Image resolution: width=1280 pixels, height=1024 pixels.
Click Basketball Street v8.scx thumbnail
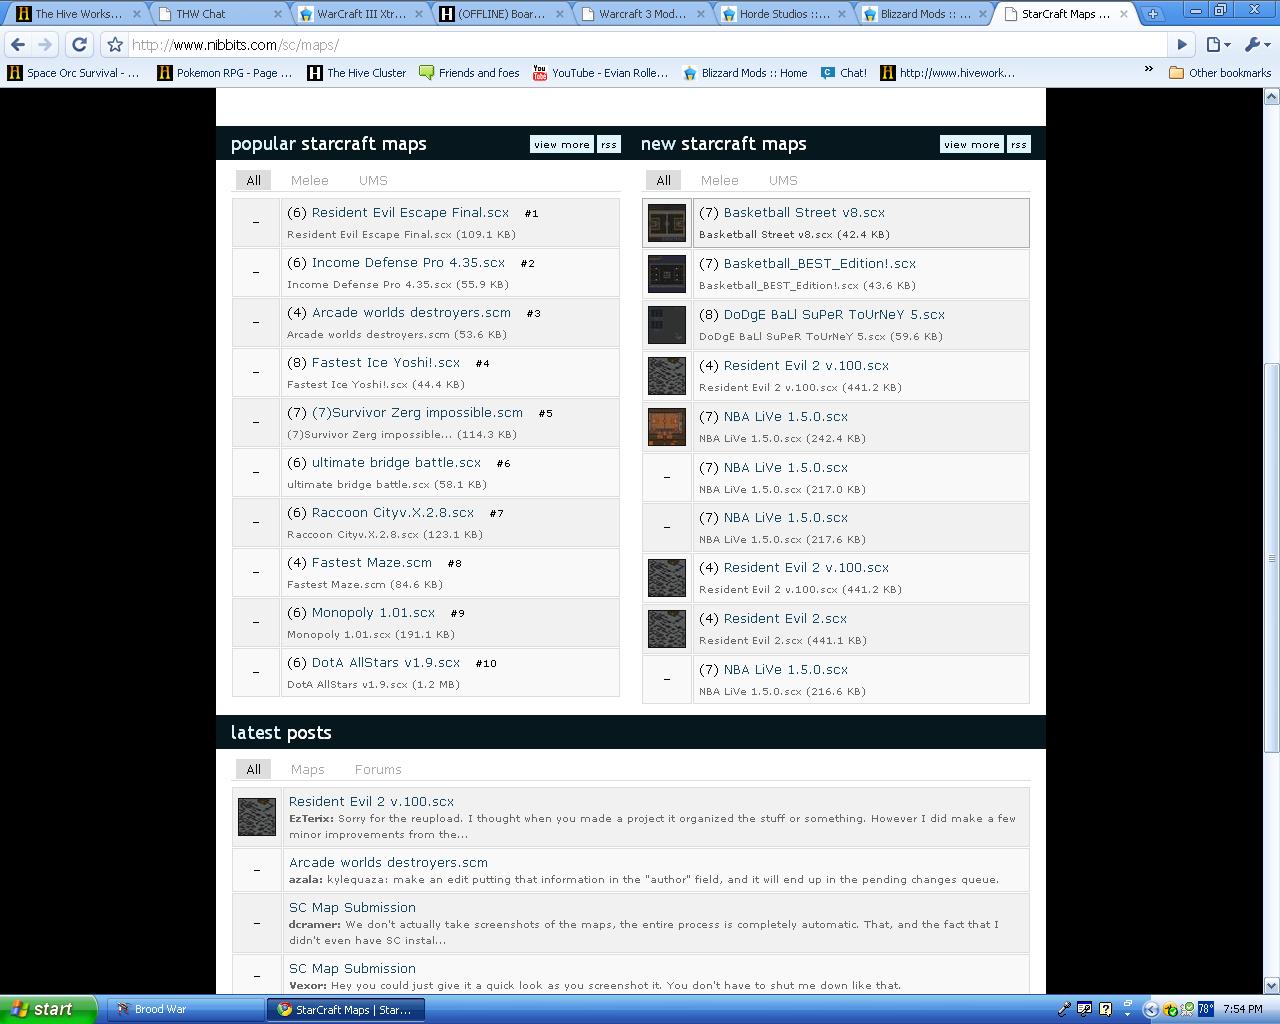(x=667, y=223)
